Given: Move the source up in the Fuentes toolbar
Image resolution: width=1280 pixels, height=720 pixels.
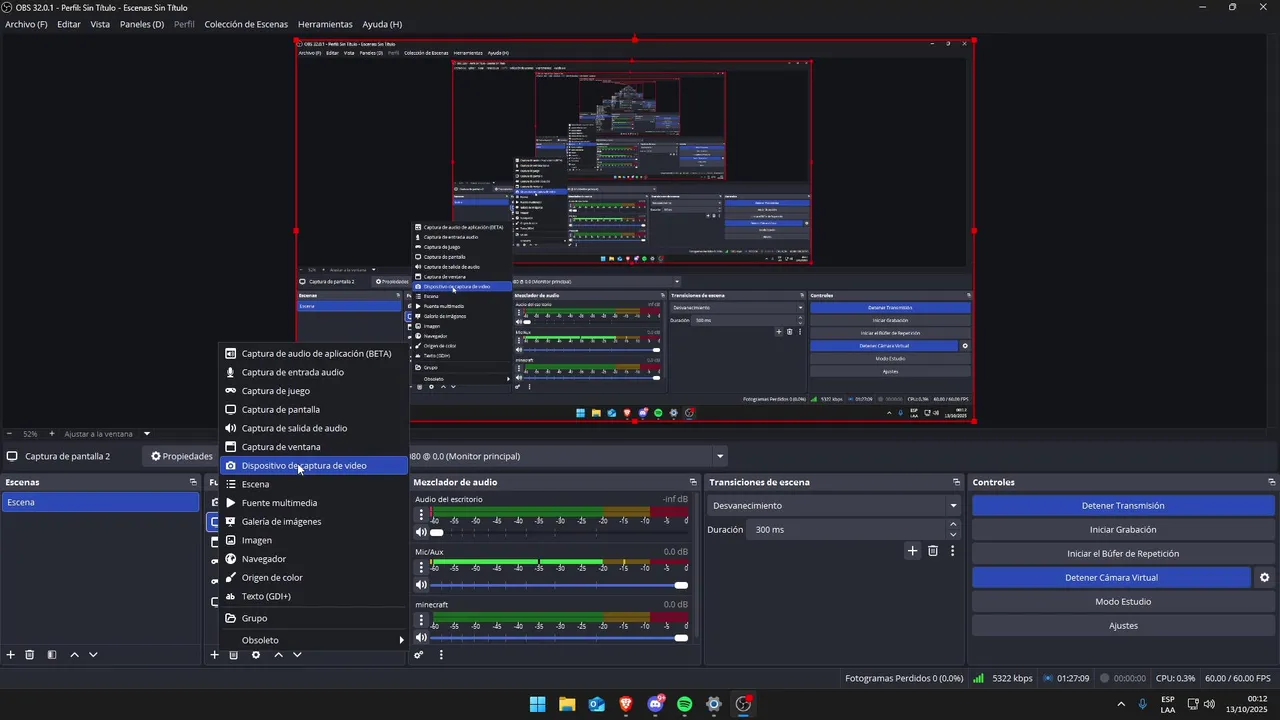Looking at the screenshot, I should pos(278,655).
